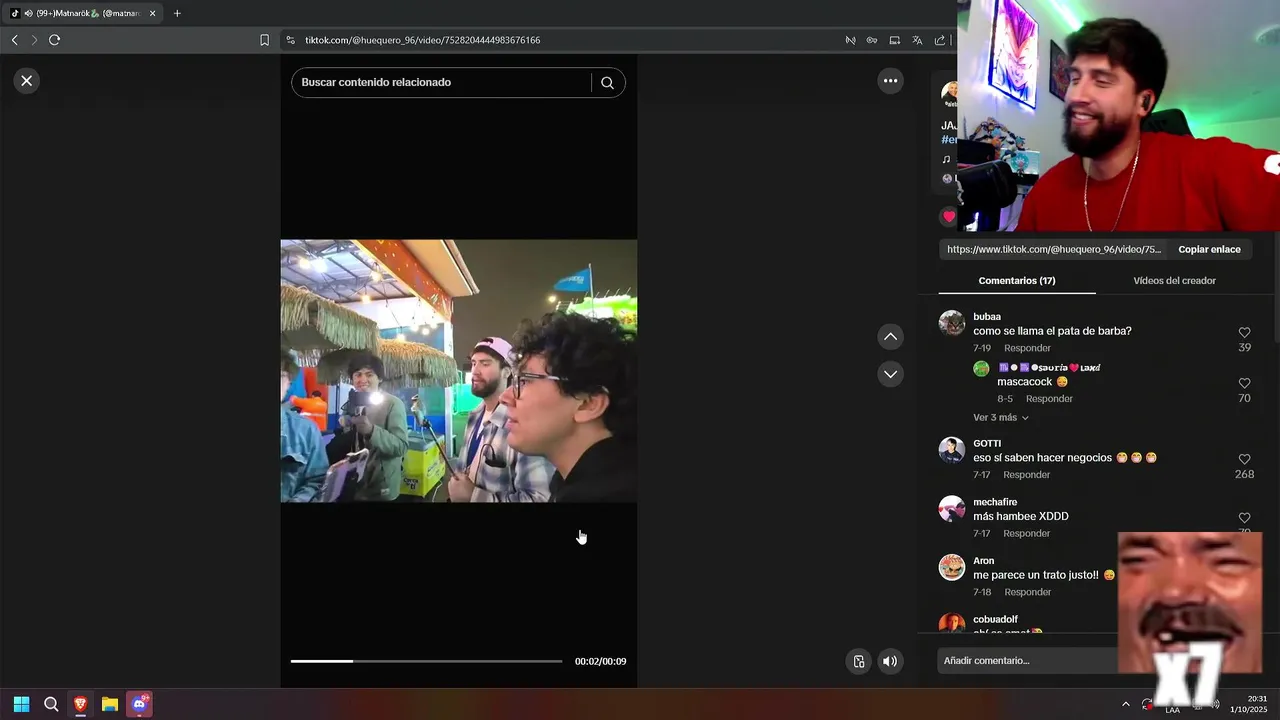The width and height of the screenshot is (1280, 720).
Task: Open GOTTI's profile avatar
Action: click(951, 450)
